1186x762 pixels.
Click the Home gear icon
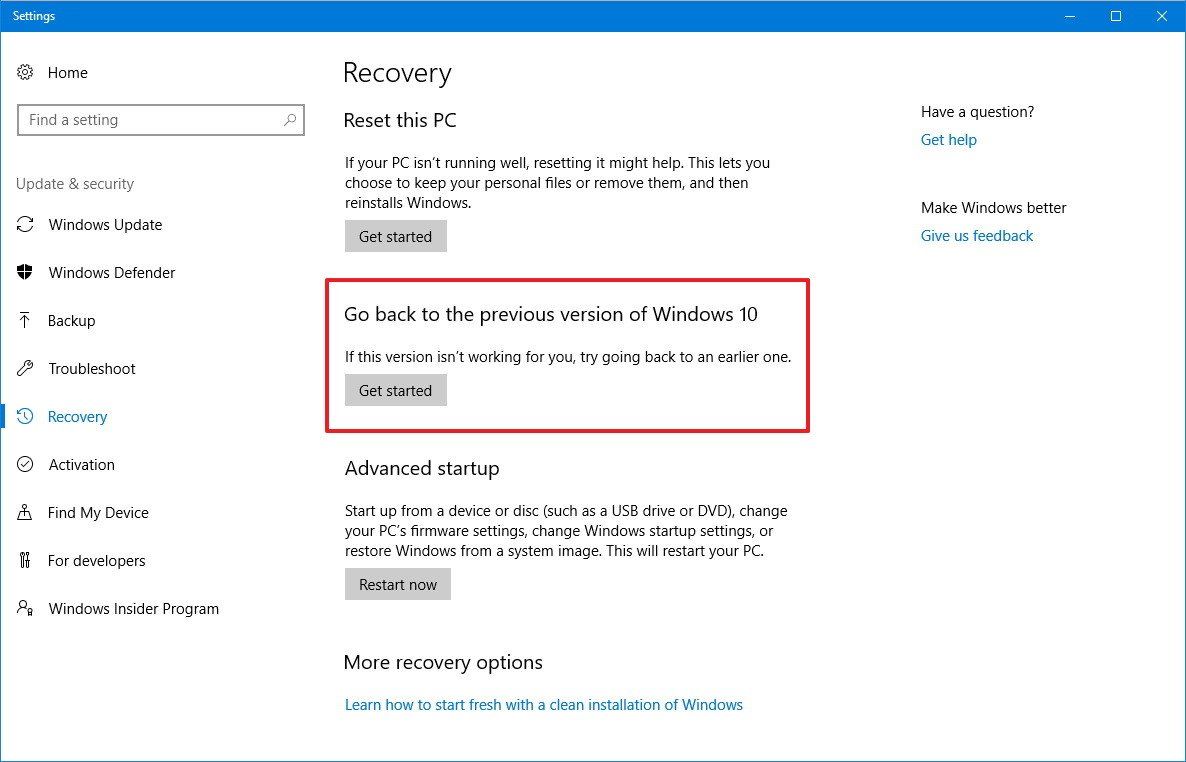(x=25, y=72)
